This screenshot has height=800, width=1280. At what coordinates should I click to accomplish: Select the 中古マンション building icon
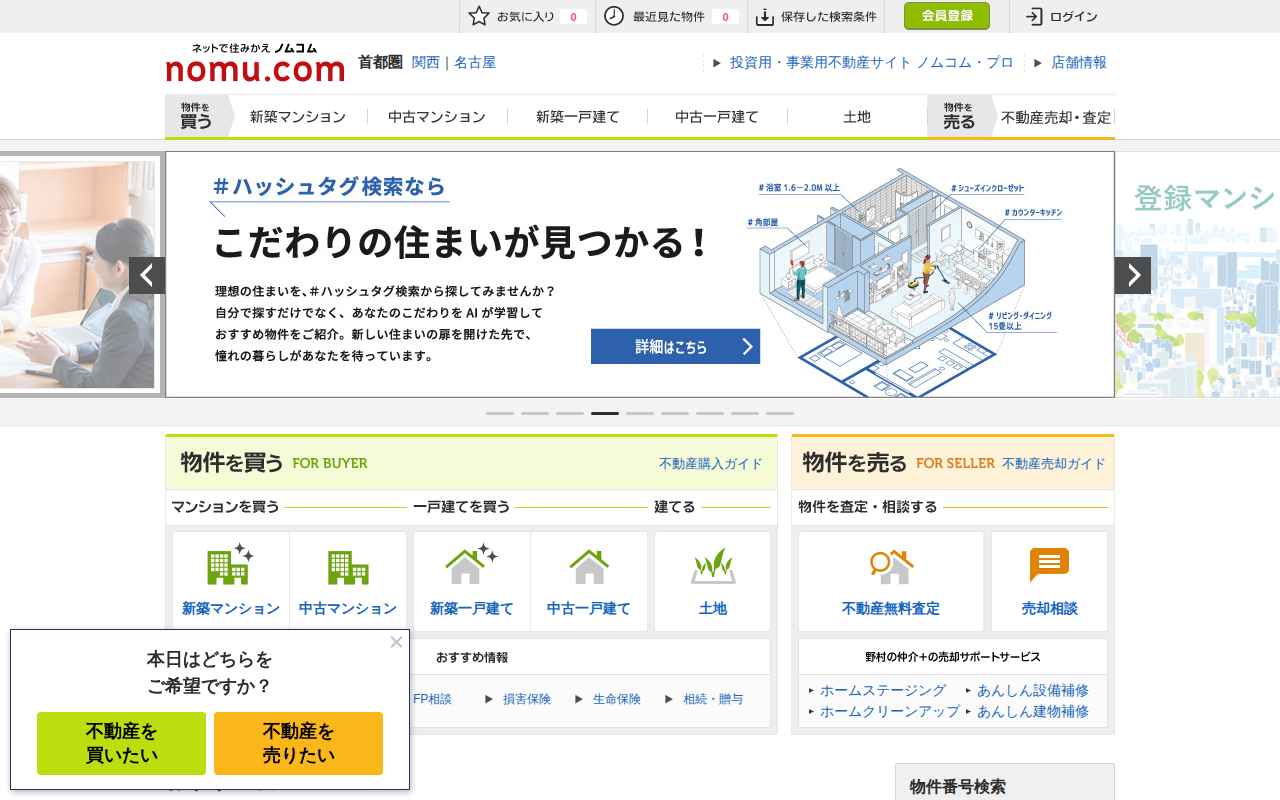tap(347, 565)
